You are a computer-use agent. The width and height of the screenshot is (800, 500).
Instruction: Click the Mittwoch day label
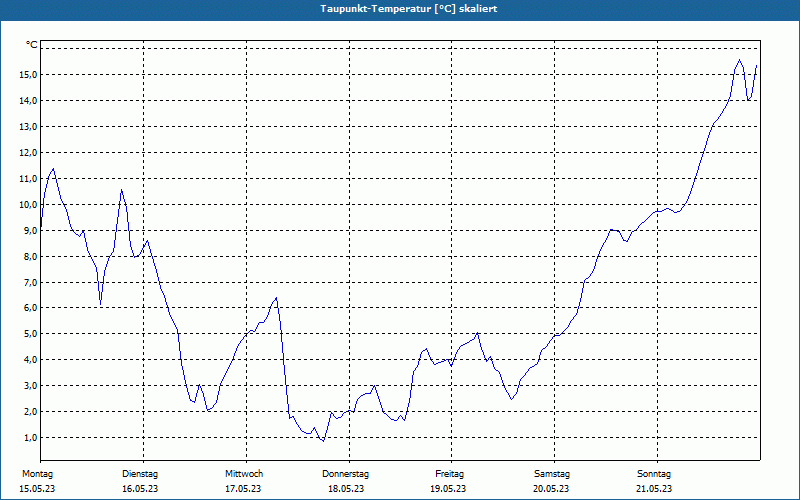pyautogui.click(x=244, y=474)
